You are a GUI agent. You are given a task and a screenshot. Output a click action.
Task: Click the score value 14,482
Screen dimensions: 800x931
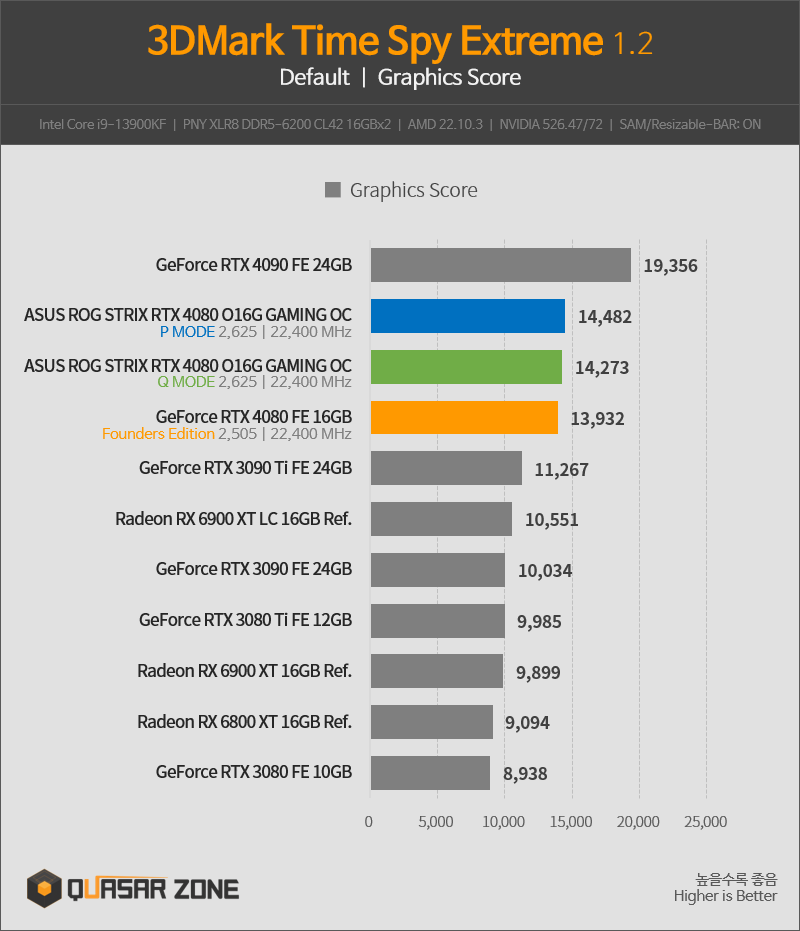(x=605, y=316)
